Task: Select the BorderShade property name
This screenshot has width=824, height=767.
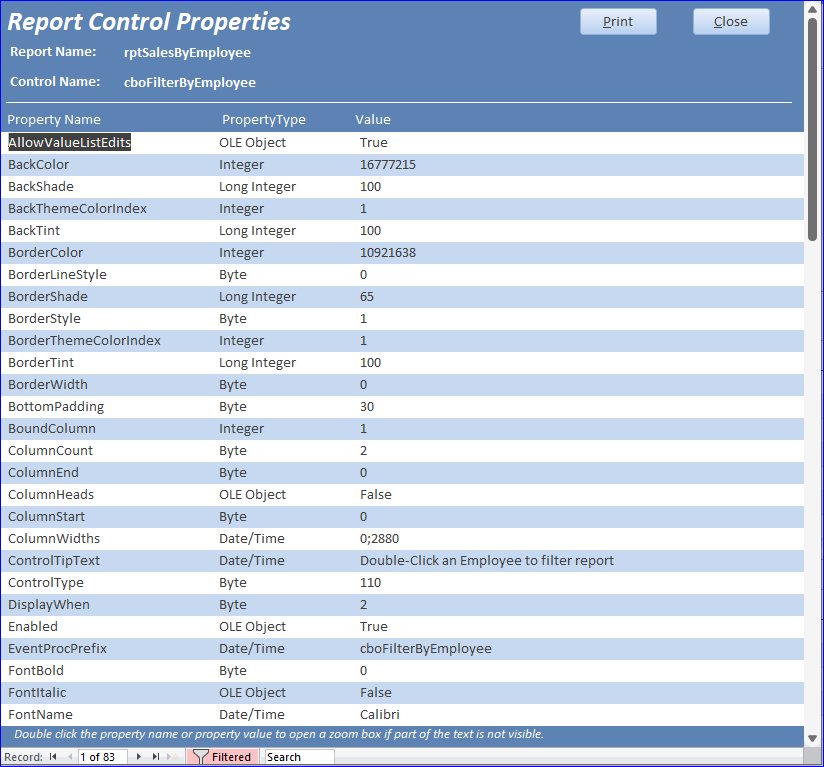Action: point(48,297)
